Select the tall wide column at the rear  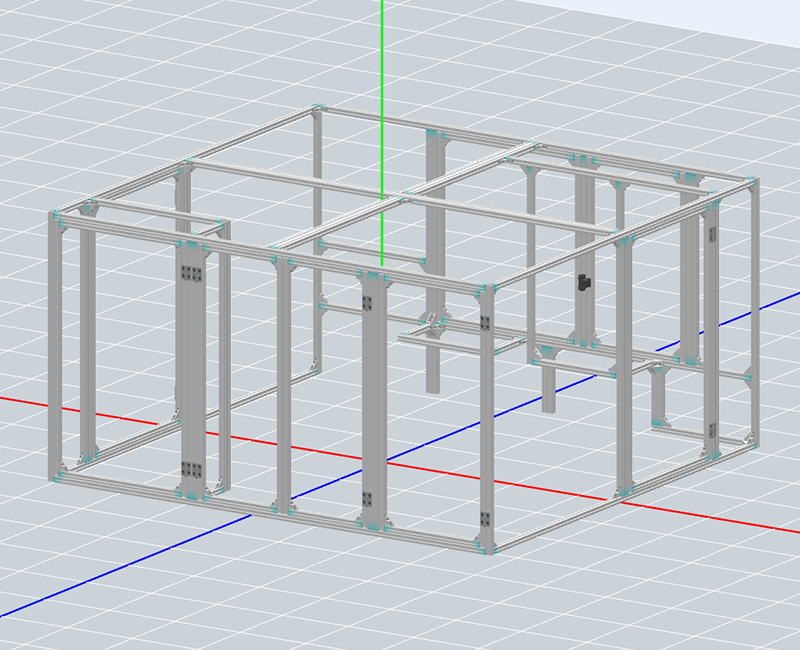point(437,260)
